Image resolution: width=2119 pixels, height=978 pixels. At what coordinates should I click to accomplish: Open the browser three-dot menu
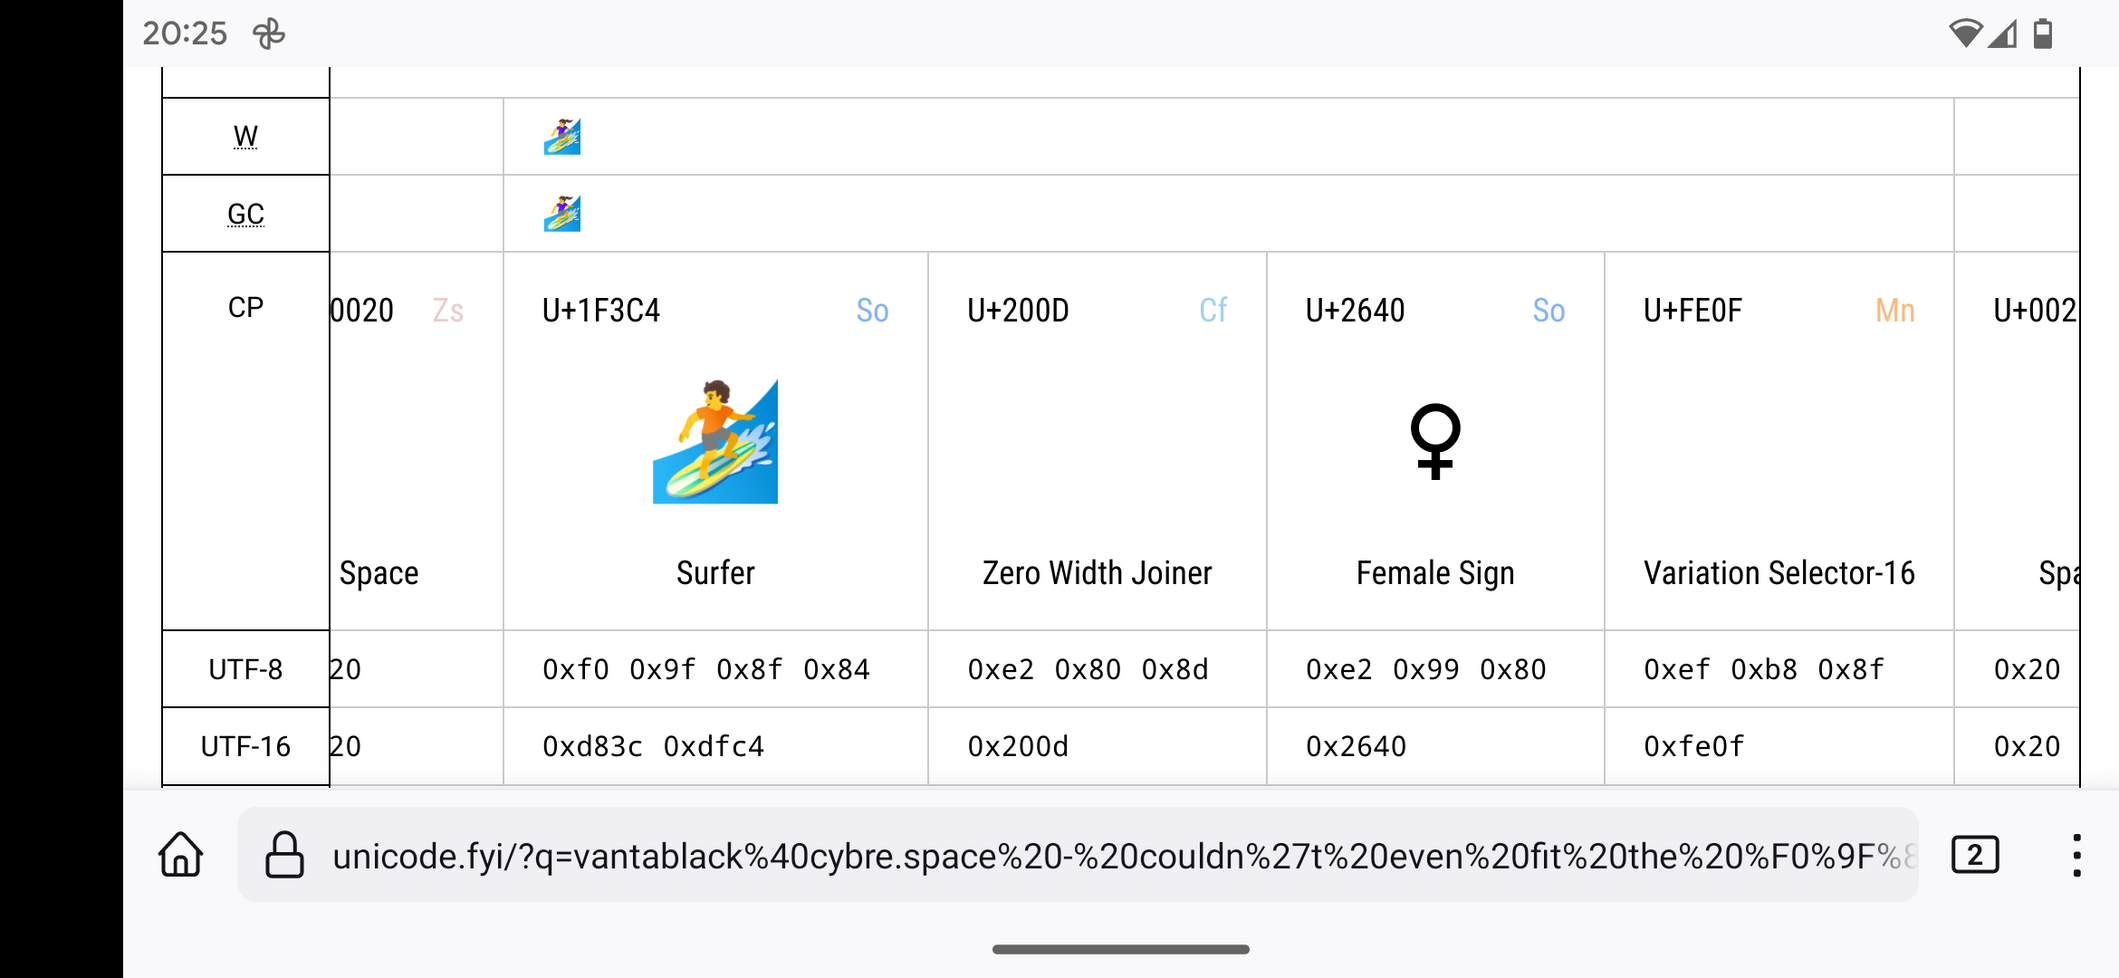[x=2076, y=855]
